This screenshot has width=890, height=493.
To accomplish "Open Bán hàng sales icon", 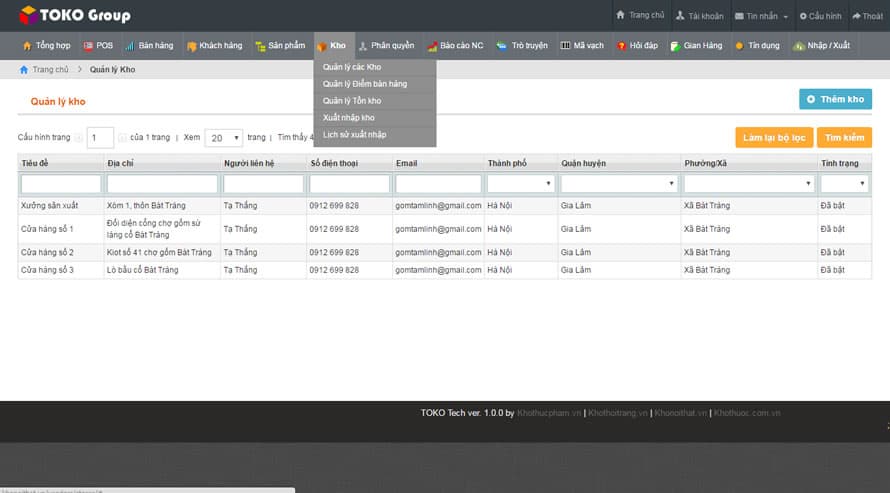I will [130, 46].
